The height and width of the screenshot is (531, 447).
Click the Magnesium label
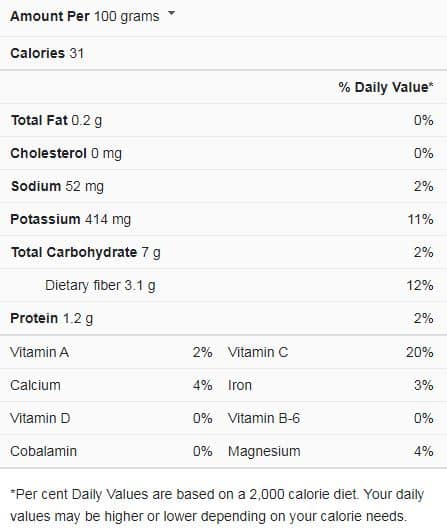264,451
